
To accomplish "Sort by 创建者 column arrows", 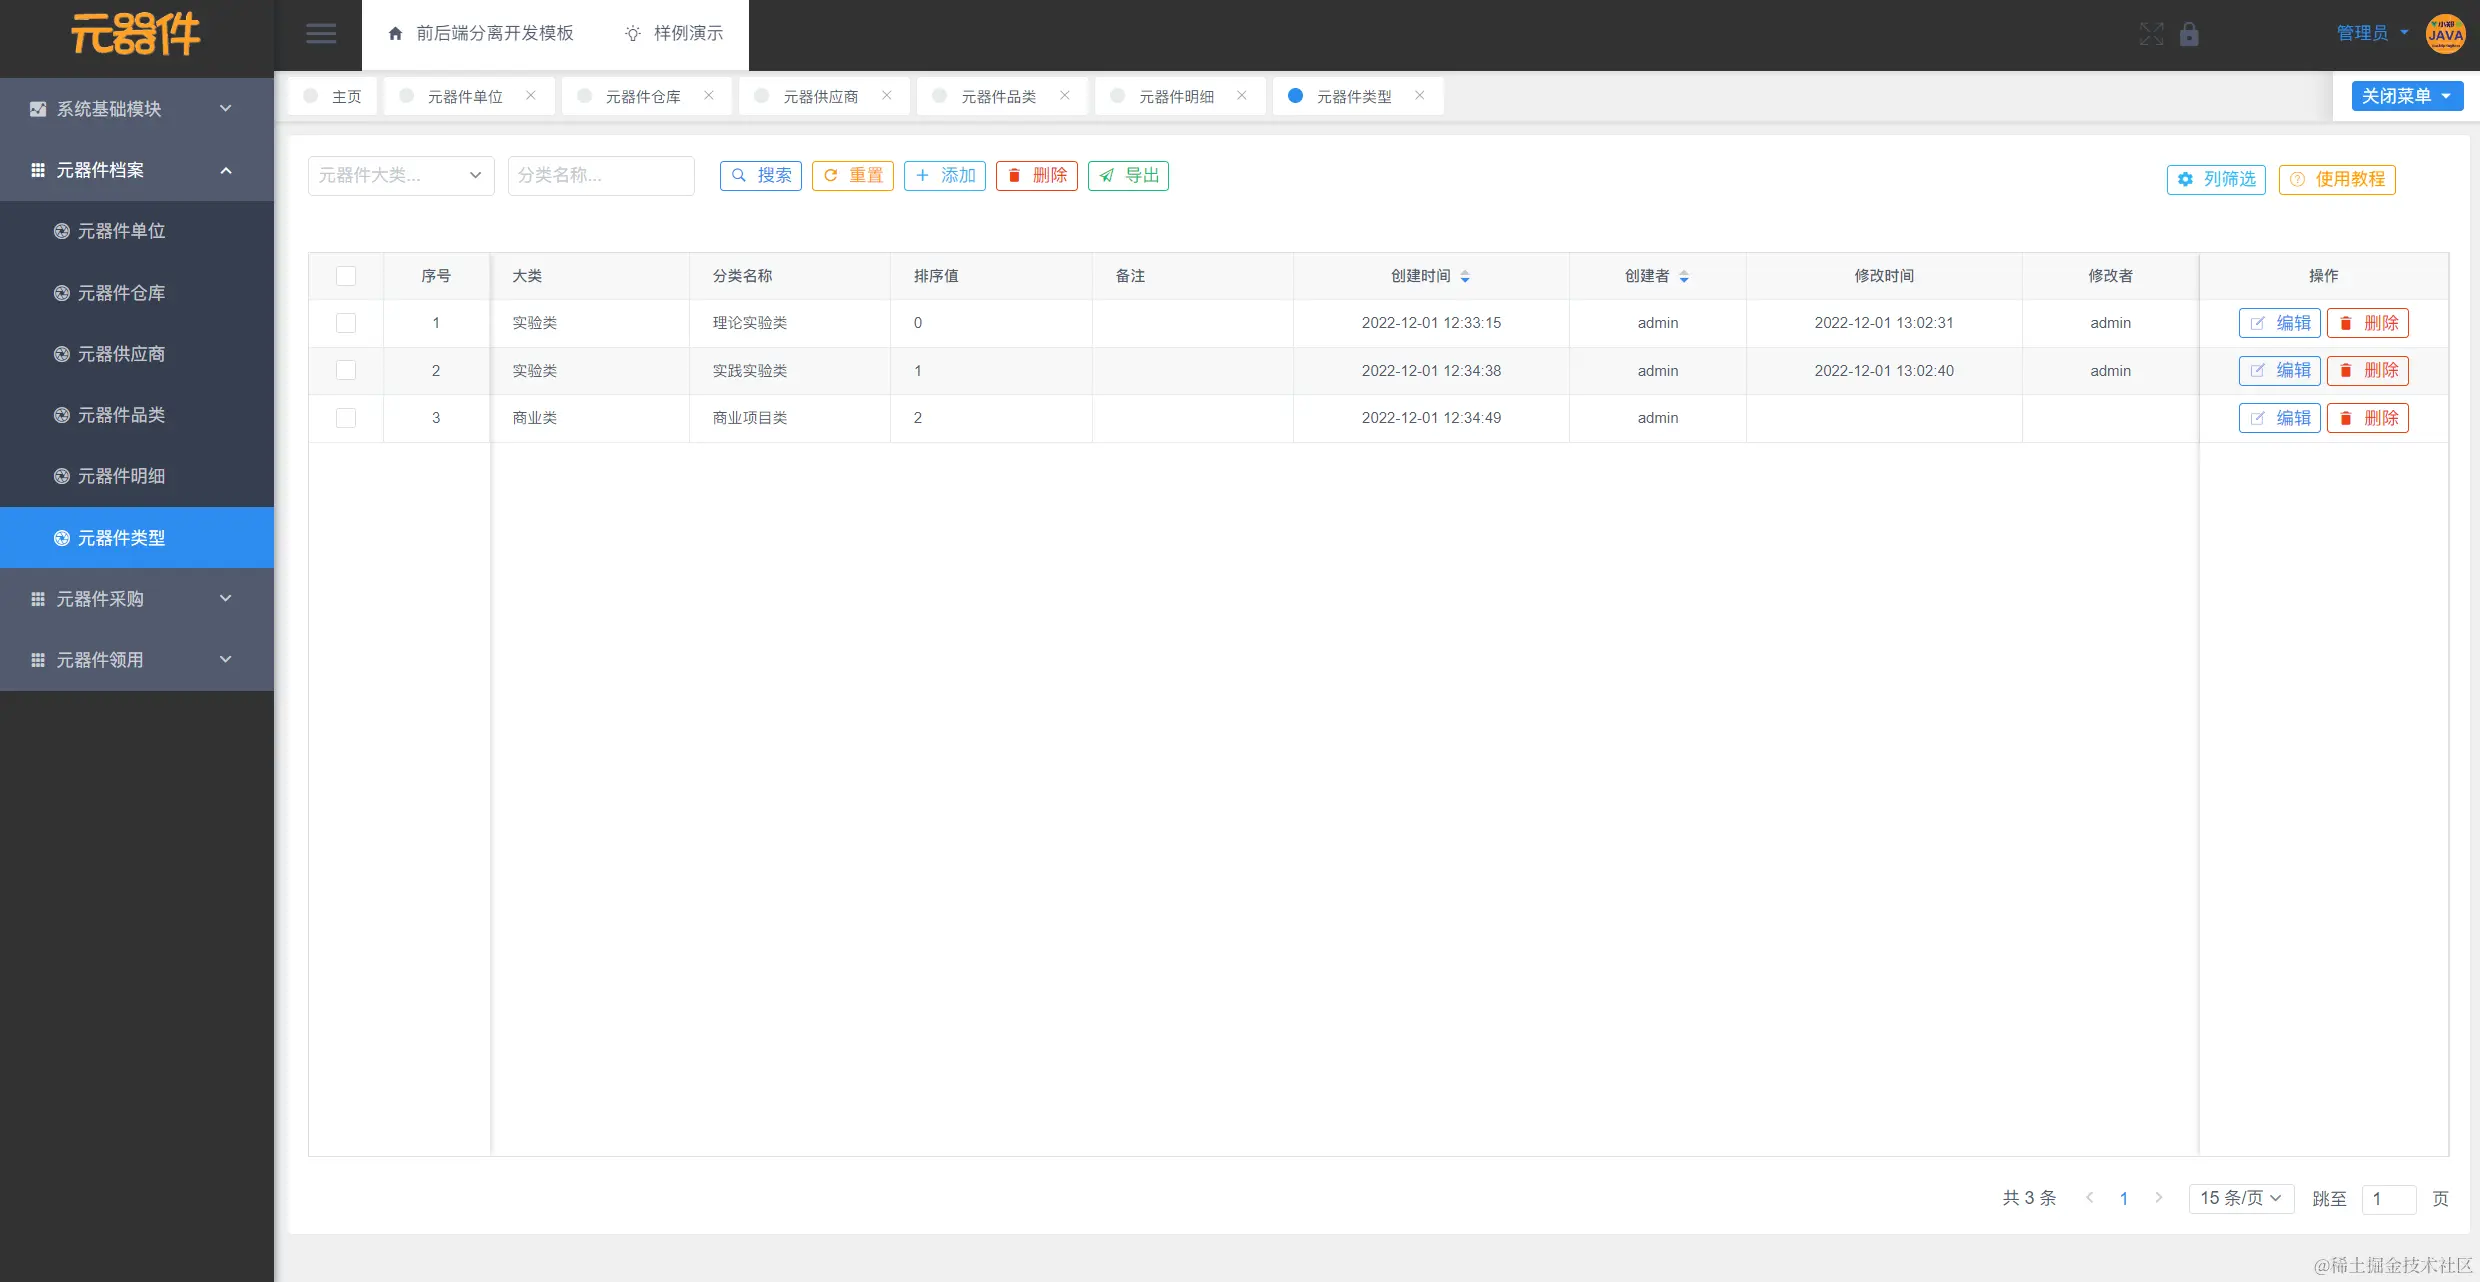I will [1684, 276].
